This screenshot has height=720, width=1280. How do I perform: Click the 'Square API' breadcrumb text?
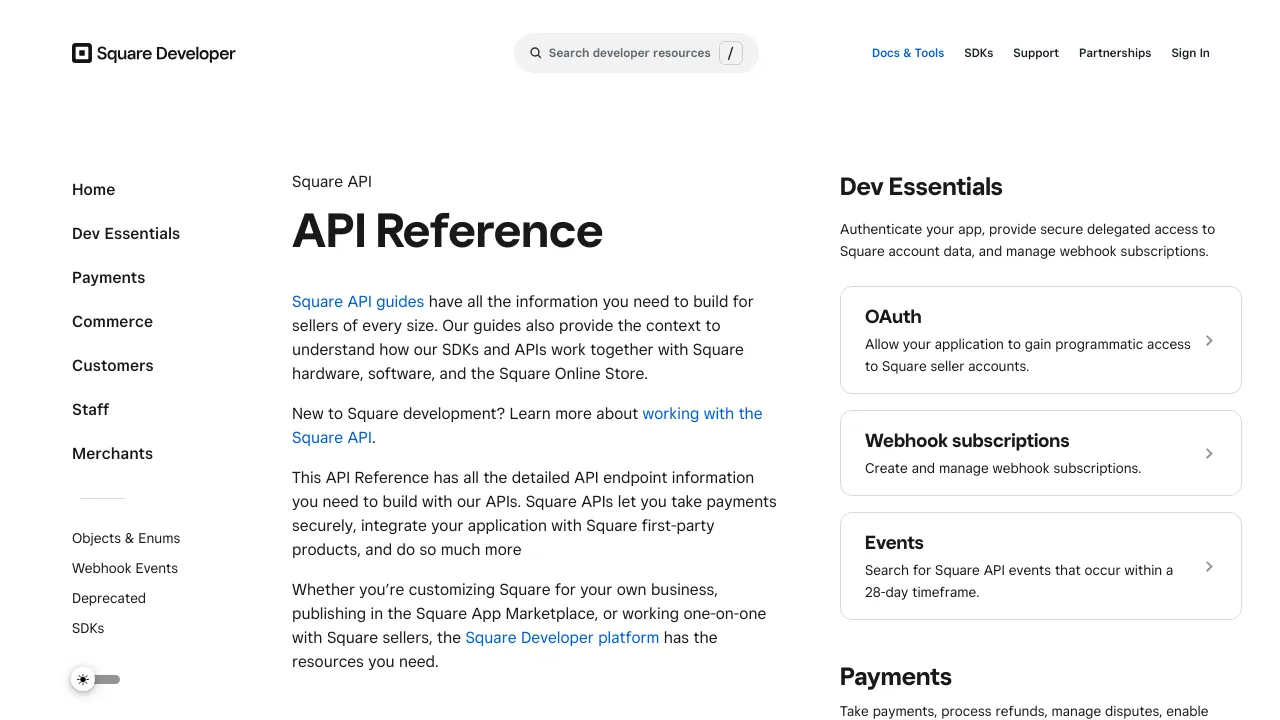(x=332, y=182)
